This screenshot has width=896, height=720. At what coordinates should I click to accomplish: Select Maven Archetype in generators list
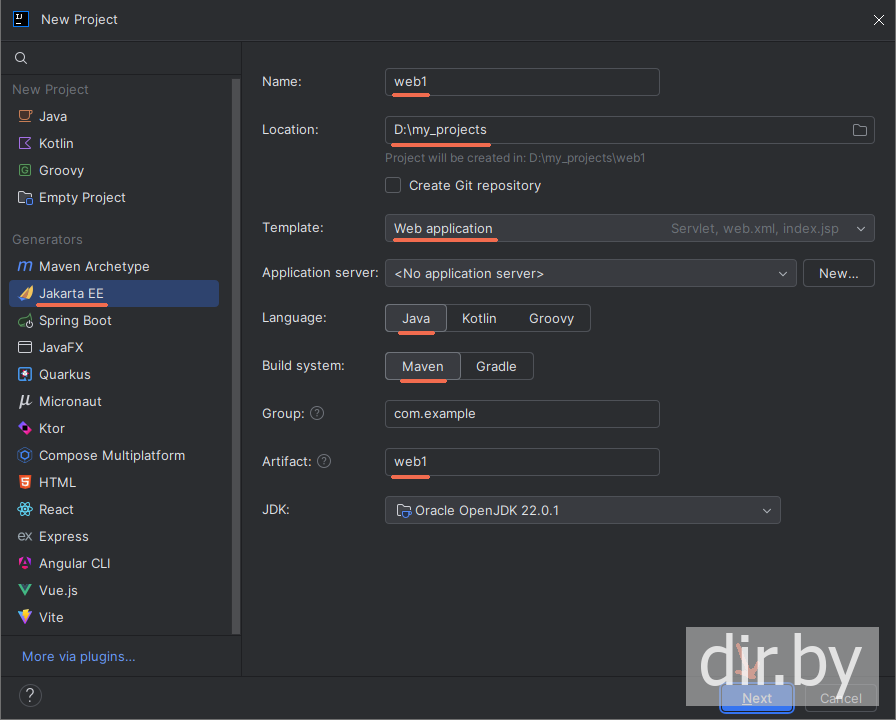point(94,267)
